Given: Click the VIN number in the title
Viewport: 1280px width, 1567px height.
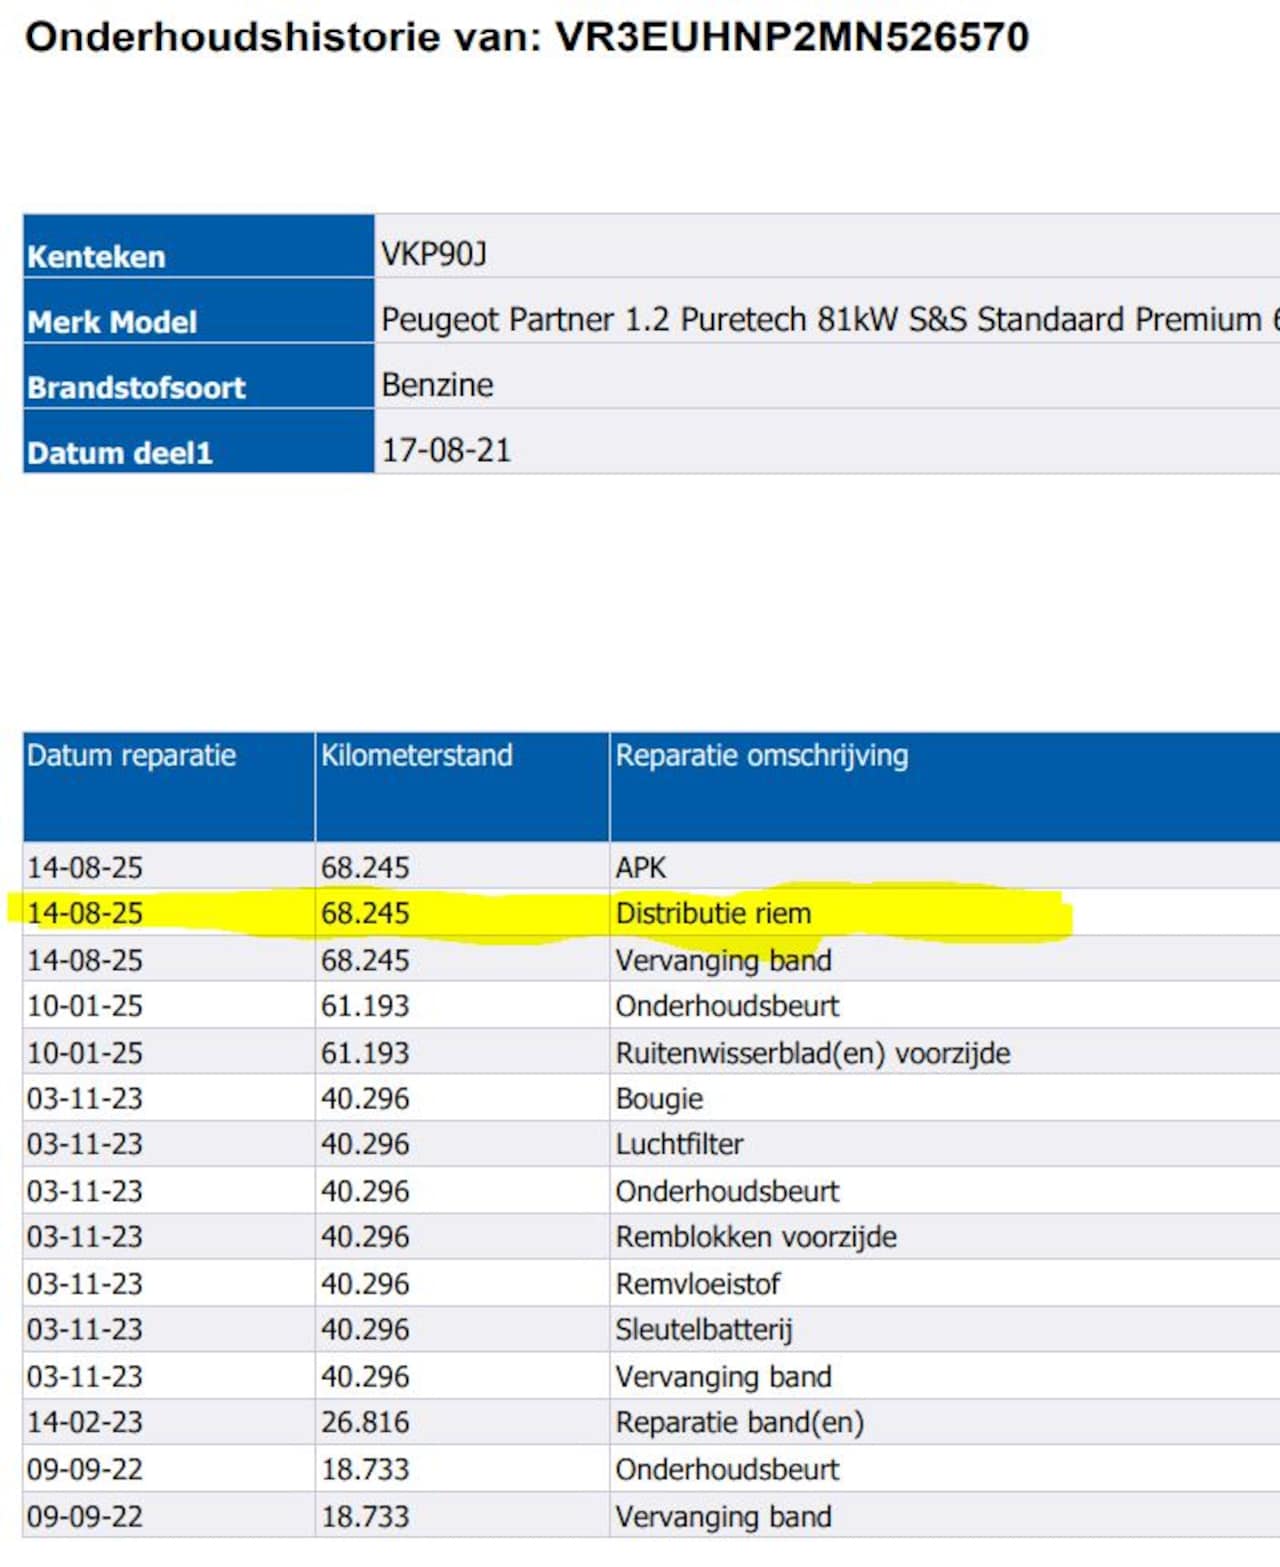Looking at the screenshot, I should [x=791, y=38].
